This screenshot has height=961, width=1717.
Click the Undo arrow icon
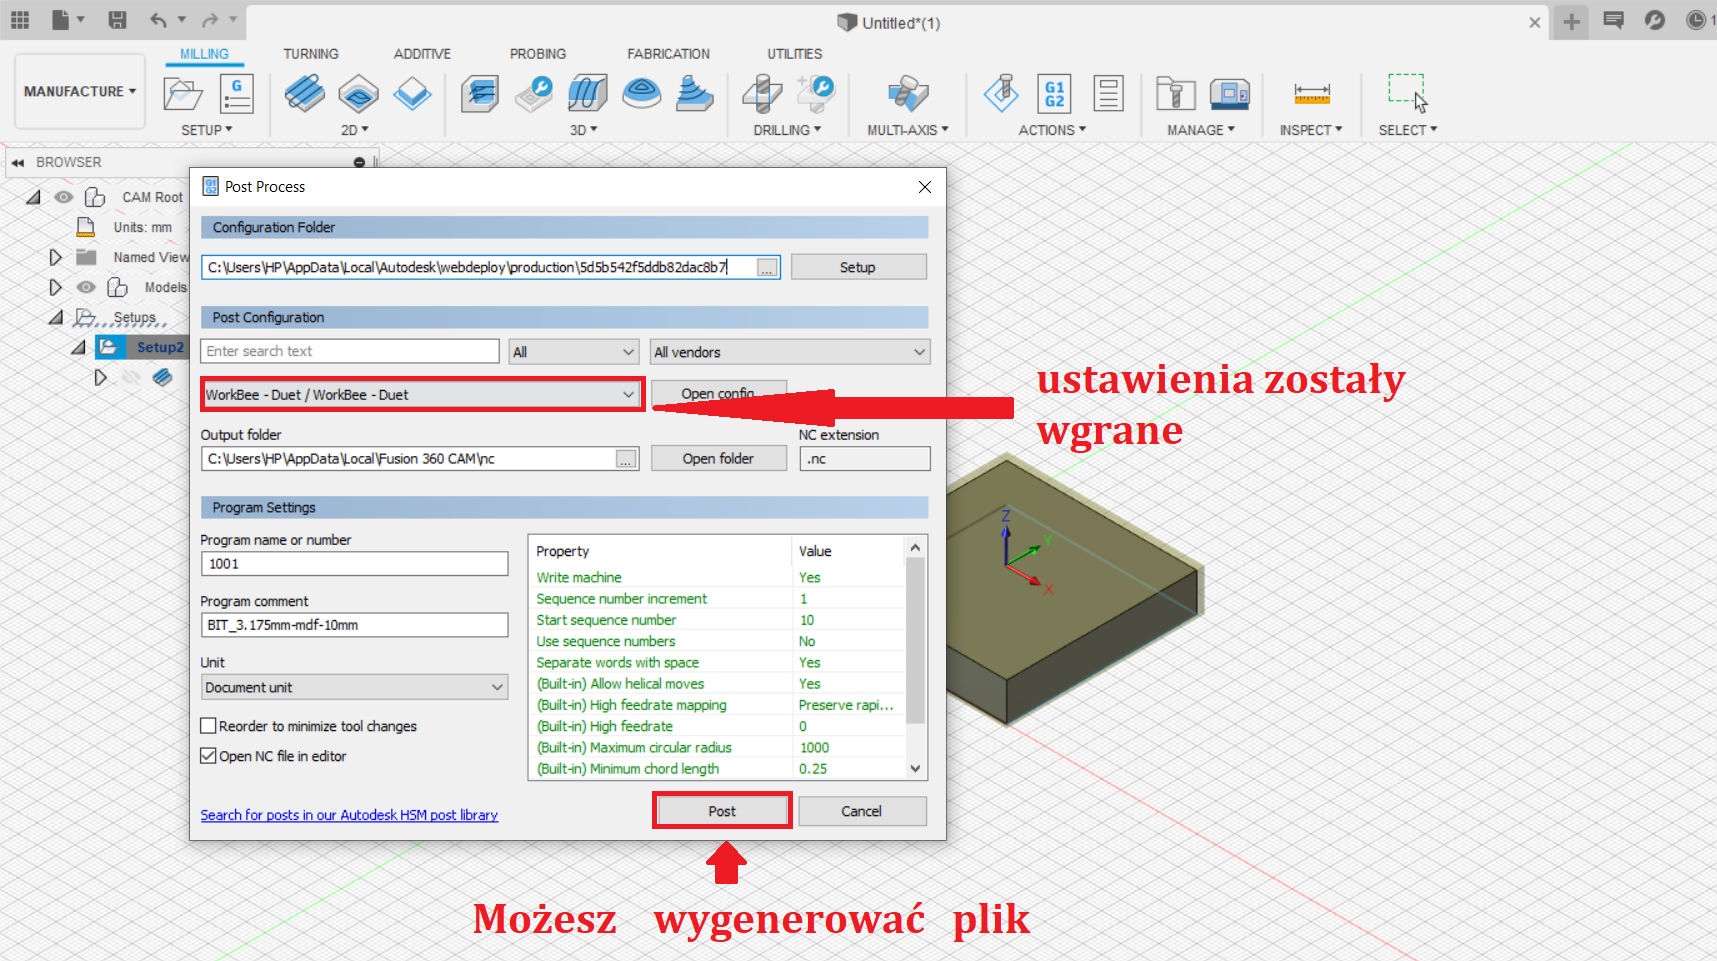pyautogui.click(x=158, y=20)
